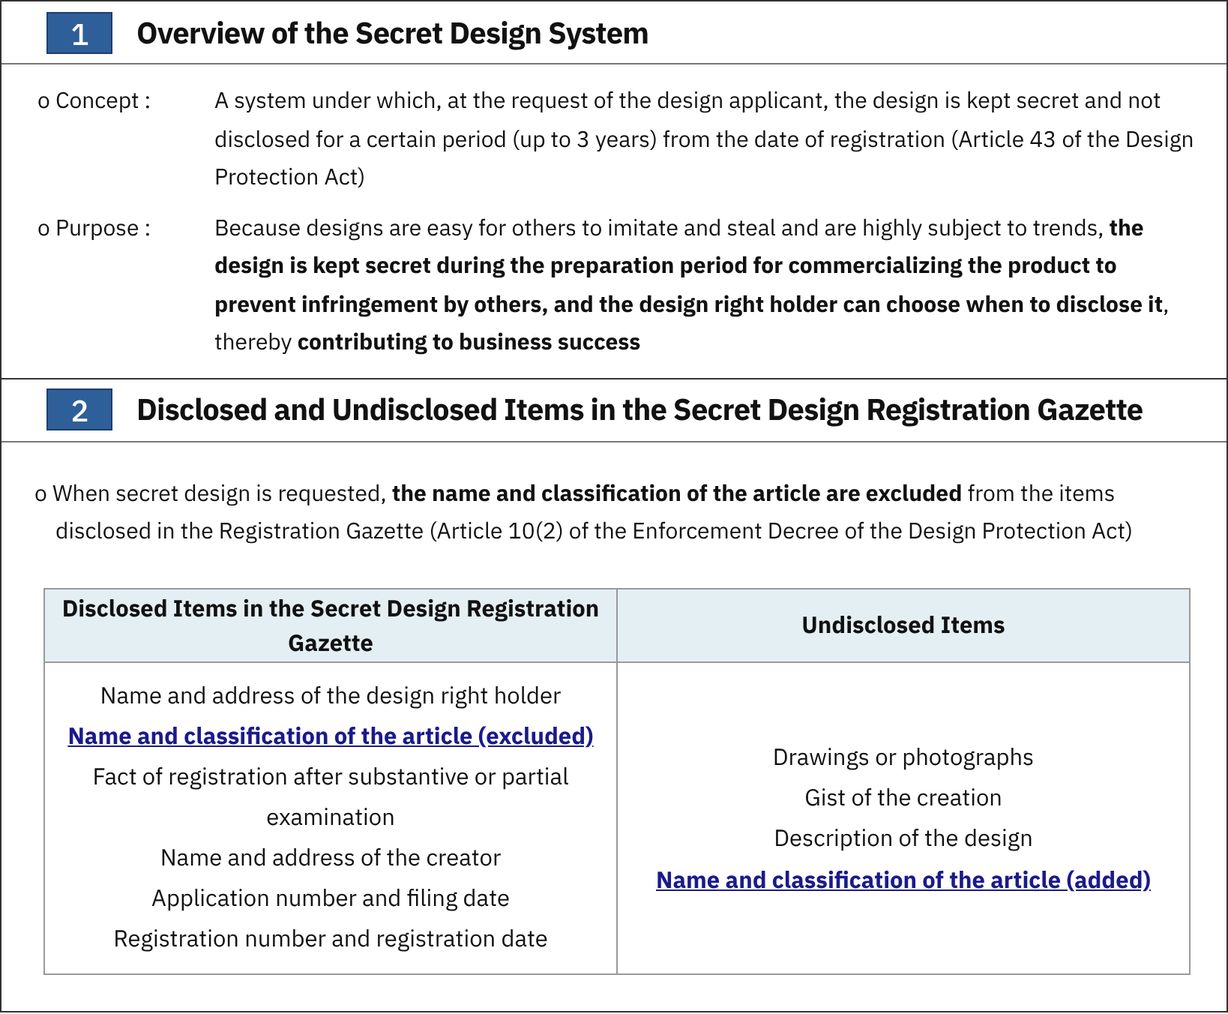Click 'Gist of the creation' text
The width and height of the screenshot is (1228, 1014).
903,798
